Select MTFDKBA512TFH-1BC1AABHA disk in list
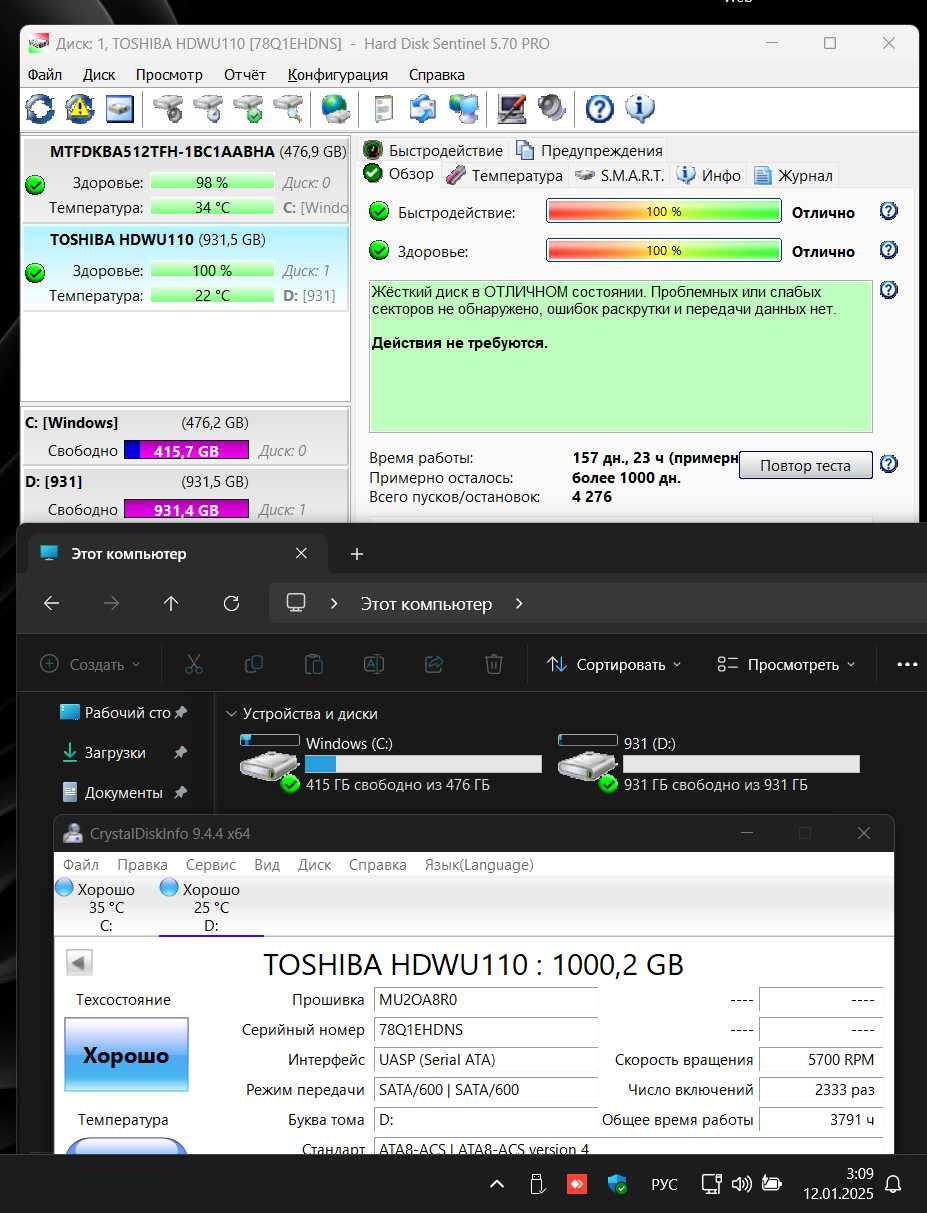The width and height of the screenshot is (927, 1213). 185,180
